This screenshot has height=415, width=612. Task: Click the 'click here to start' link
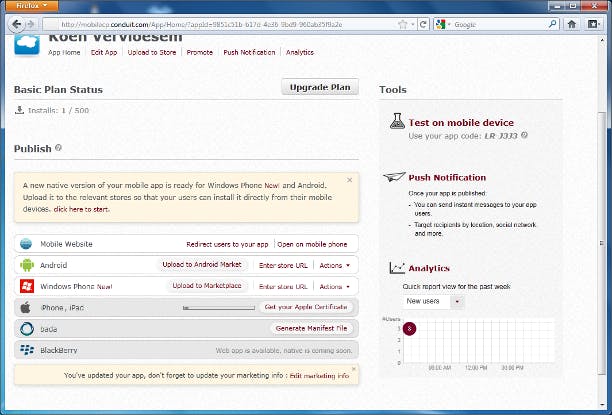81,209
